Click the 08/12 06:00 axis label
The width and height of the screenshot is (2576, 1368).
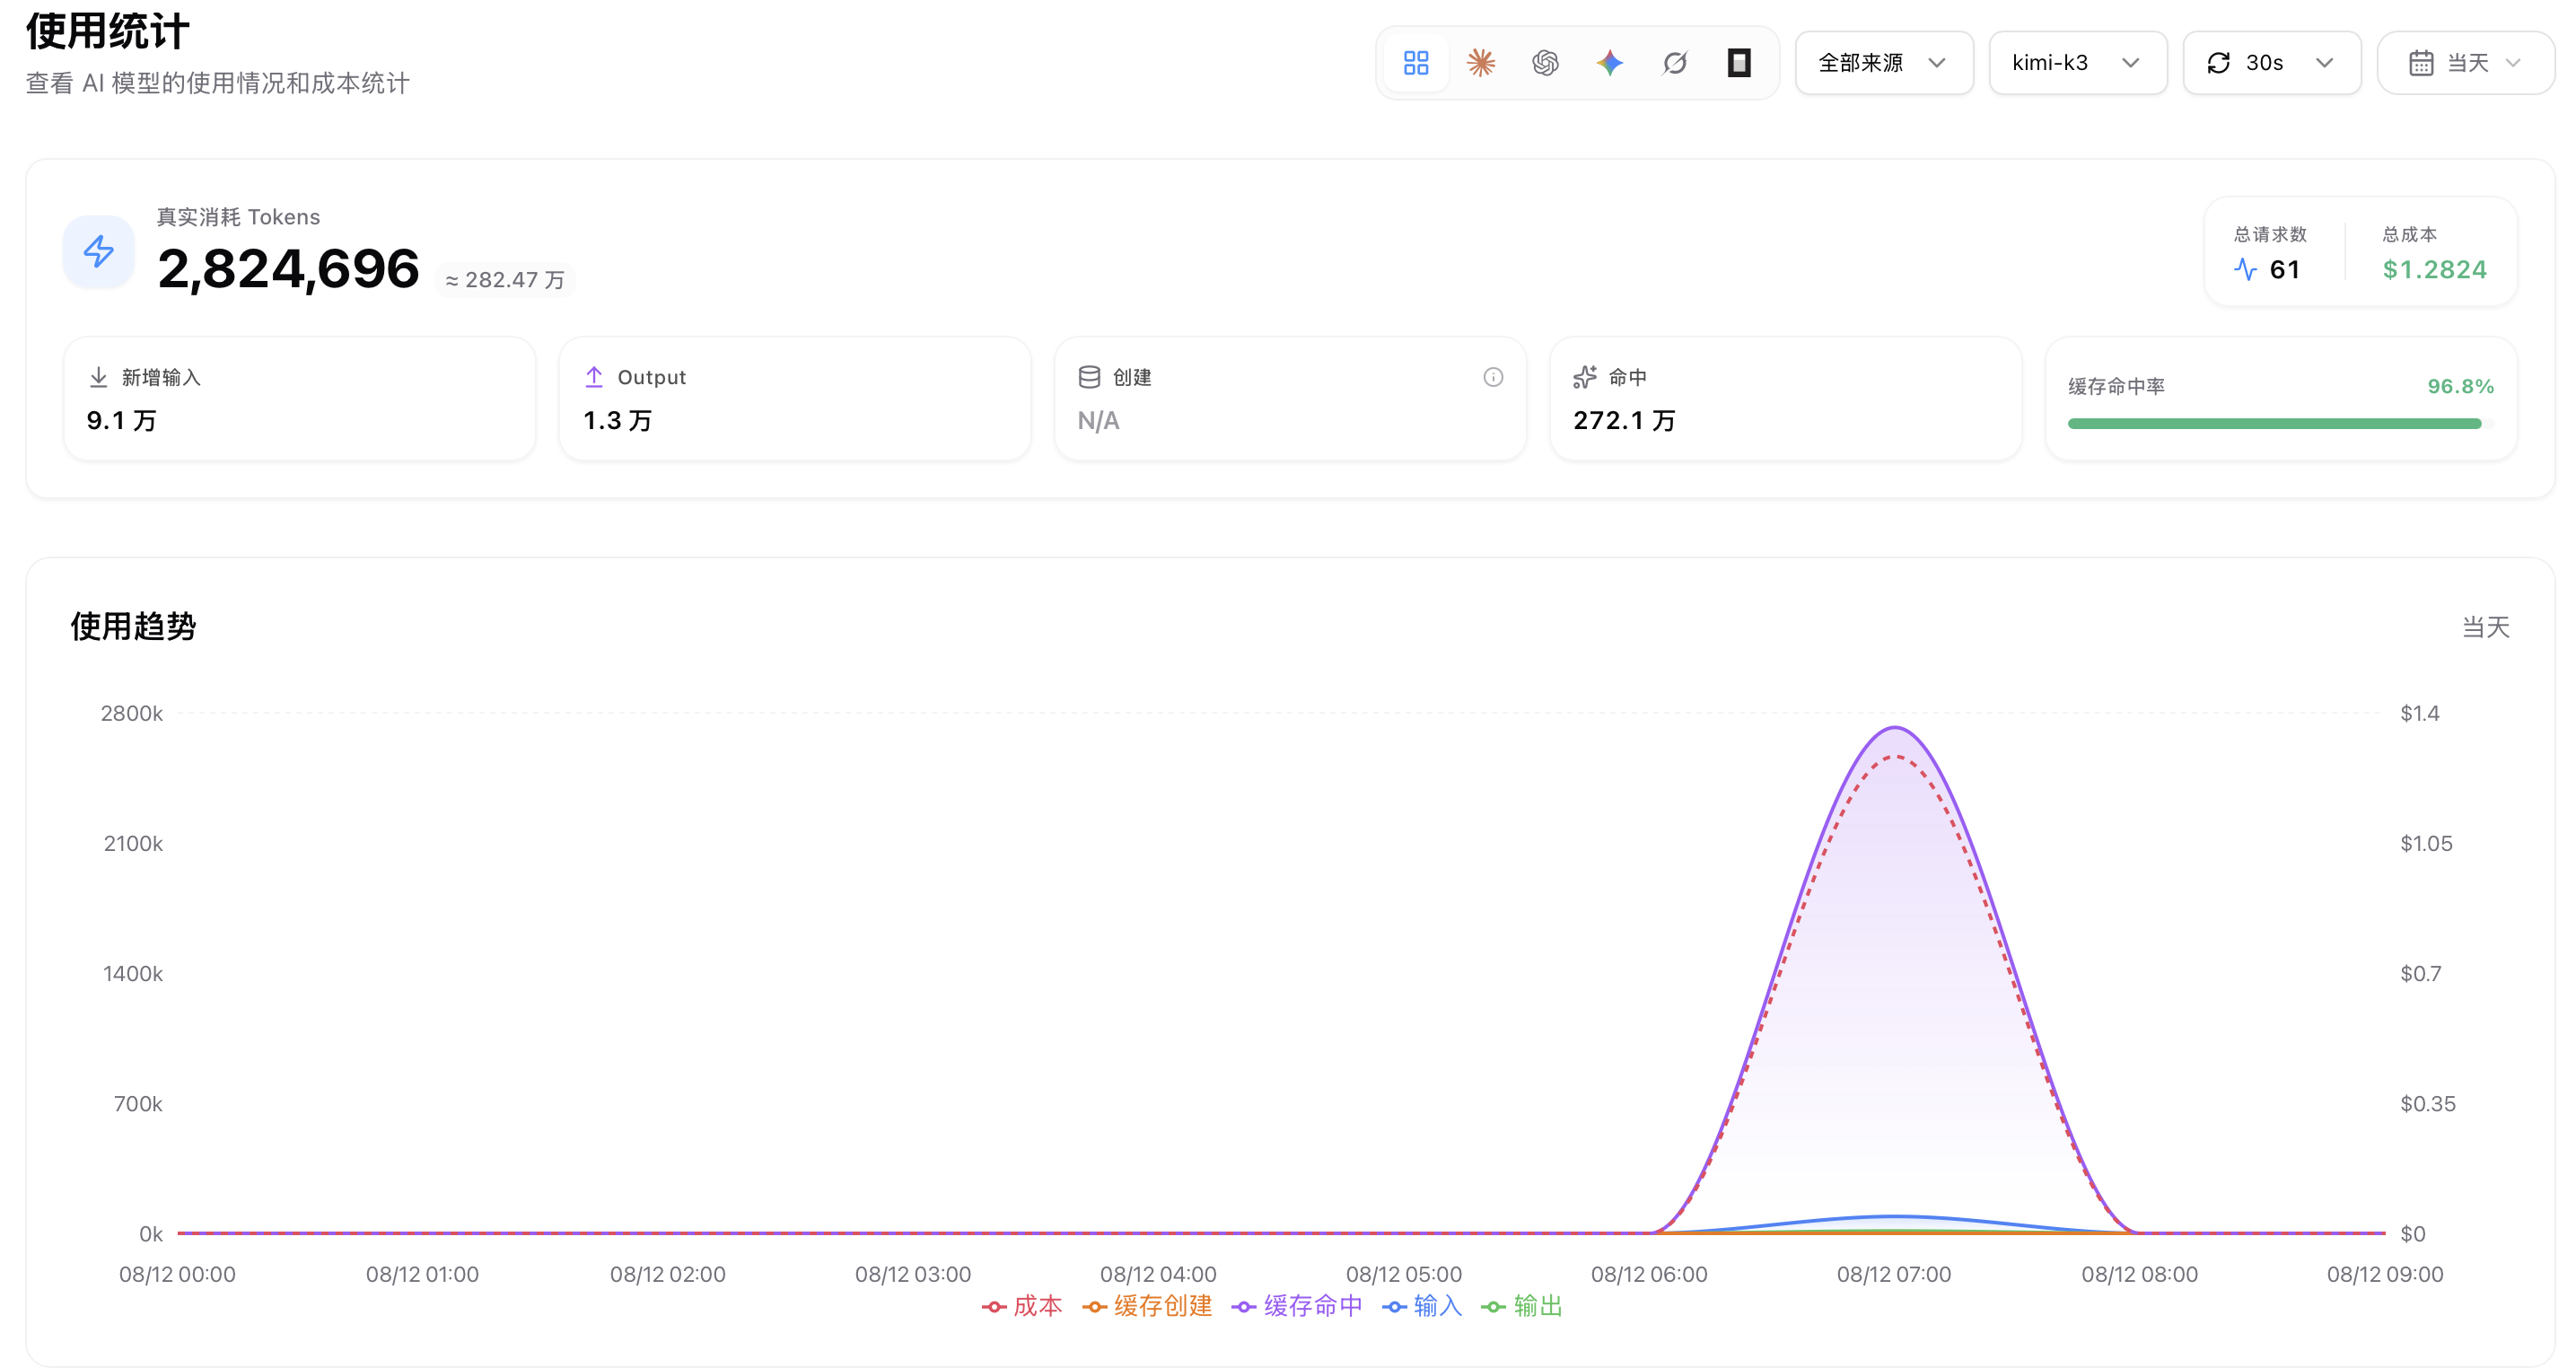tap(1649, 1274)
